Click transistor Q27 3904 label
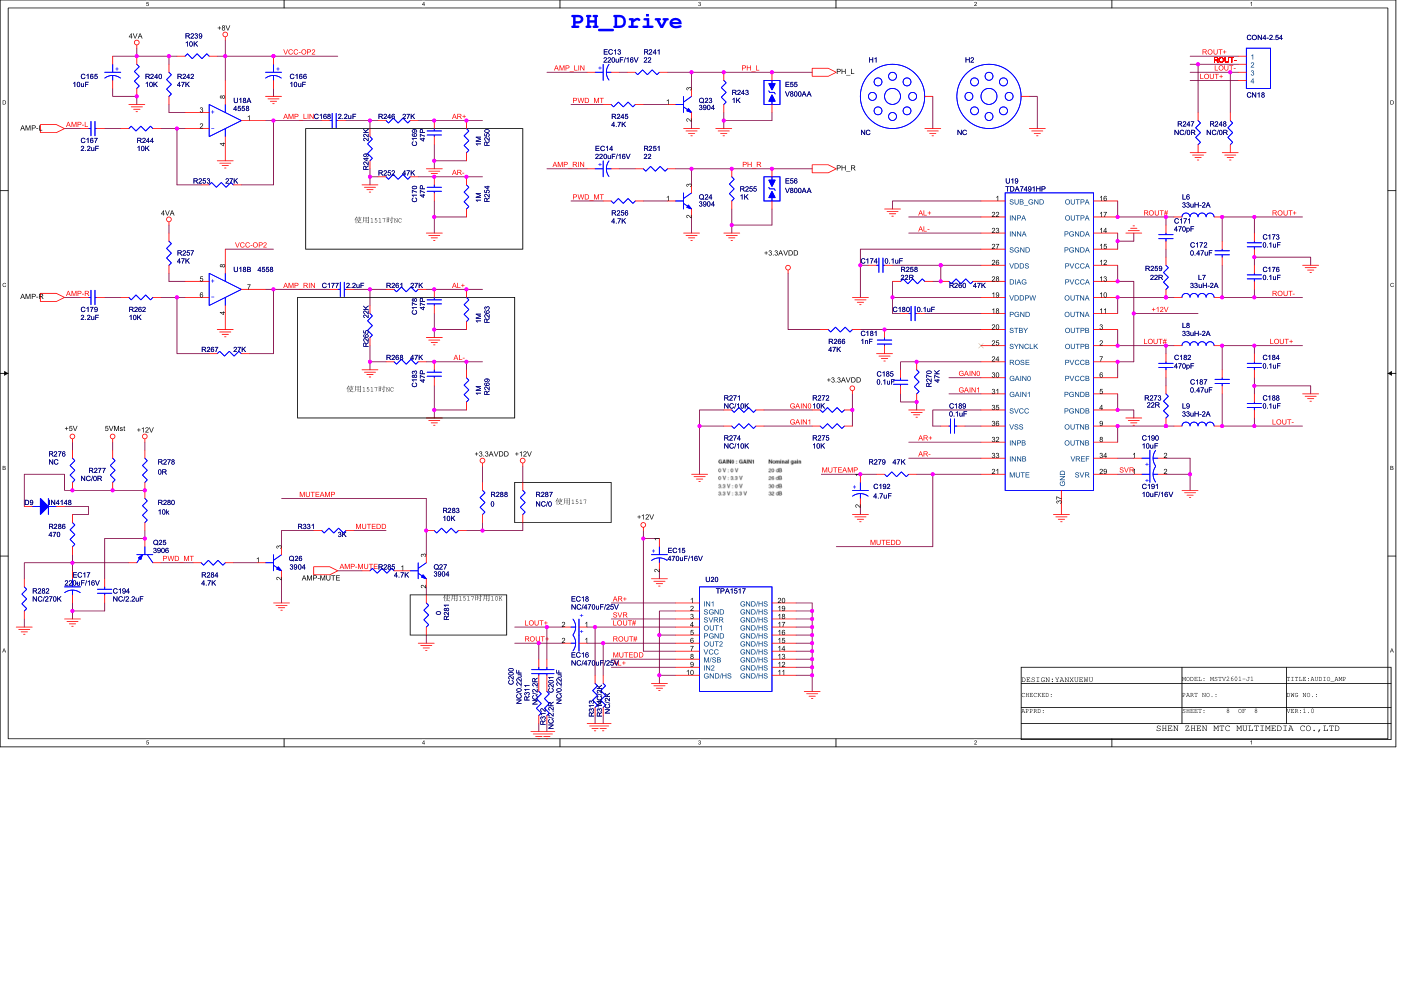This screenshot has height=992, width=1404. click(441, 570)
